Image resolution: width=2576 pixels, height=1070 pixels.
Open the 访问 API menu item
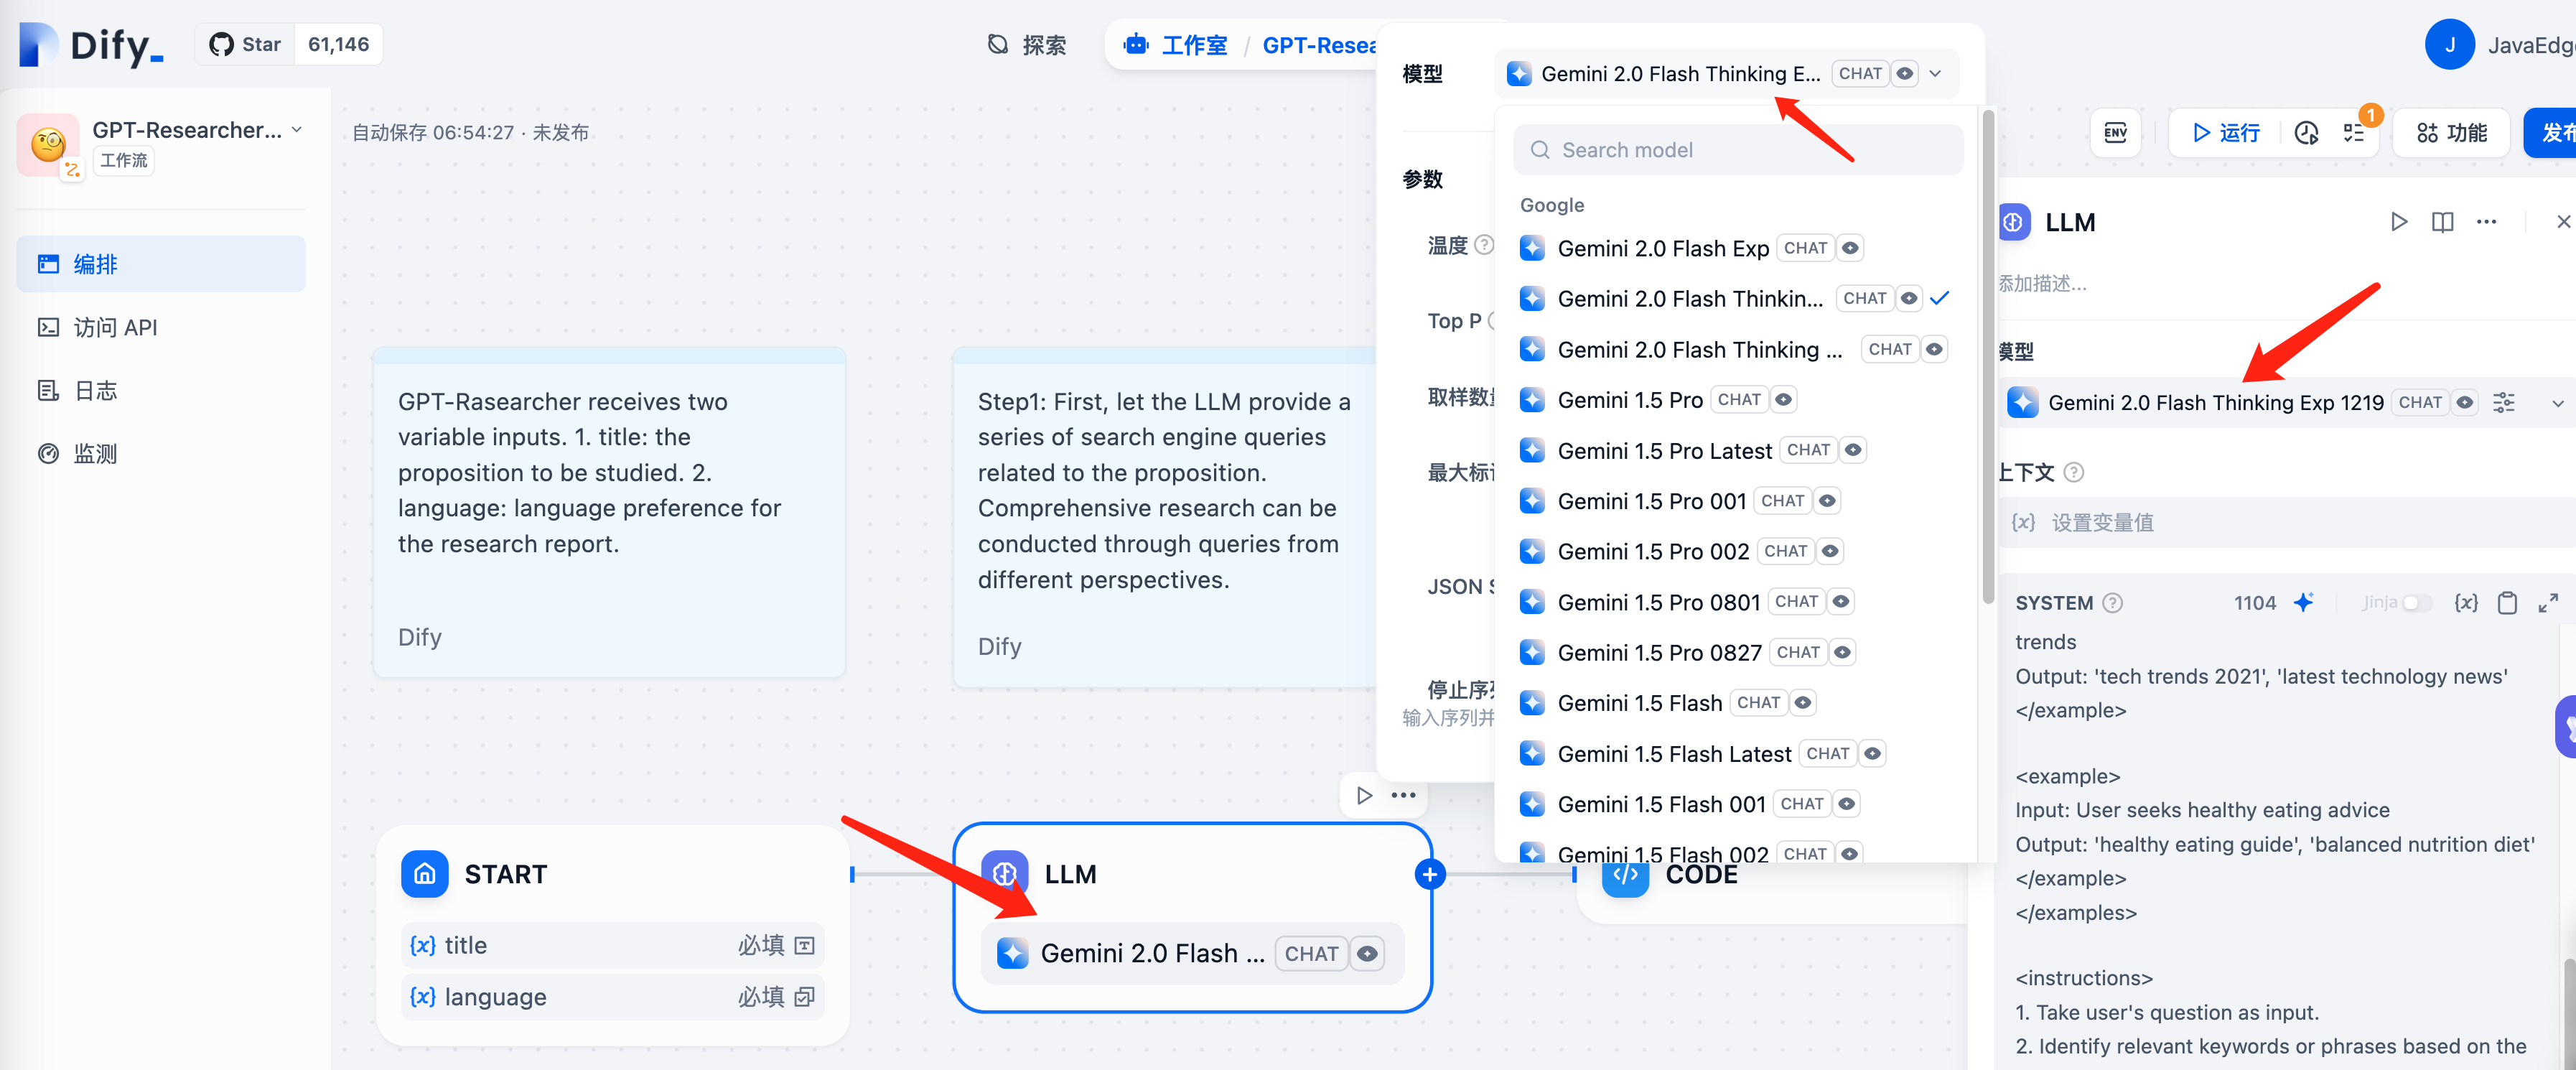tap(161, 327)
